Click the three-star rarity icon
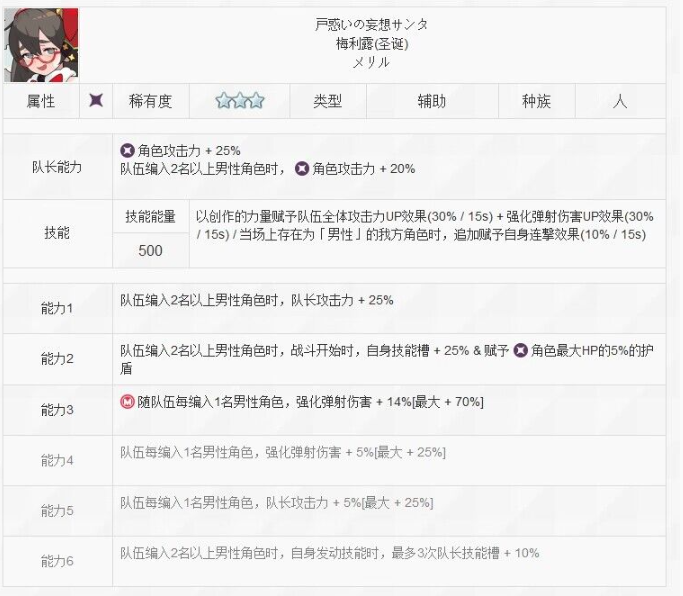Viewport: 683px width, 596px height. pos(240,101)
